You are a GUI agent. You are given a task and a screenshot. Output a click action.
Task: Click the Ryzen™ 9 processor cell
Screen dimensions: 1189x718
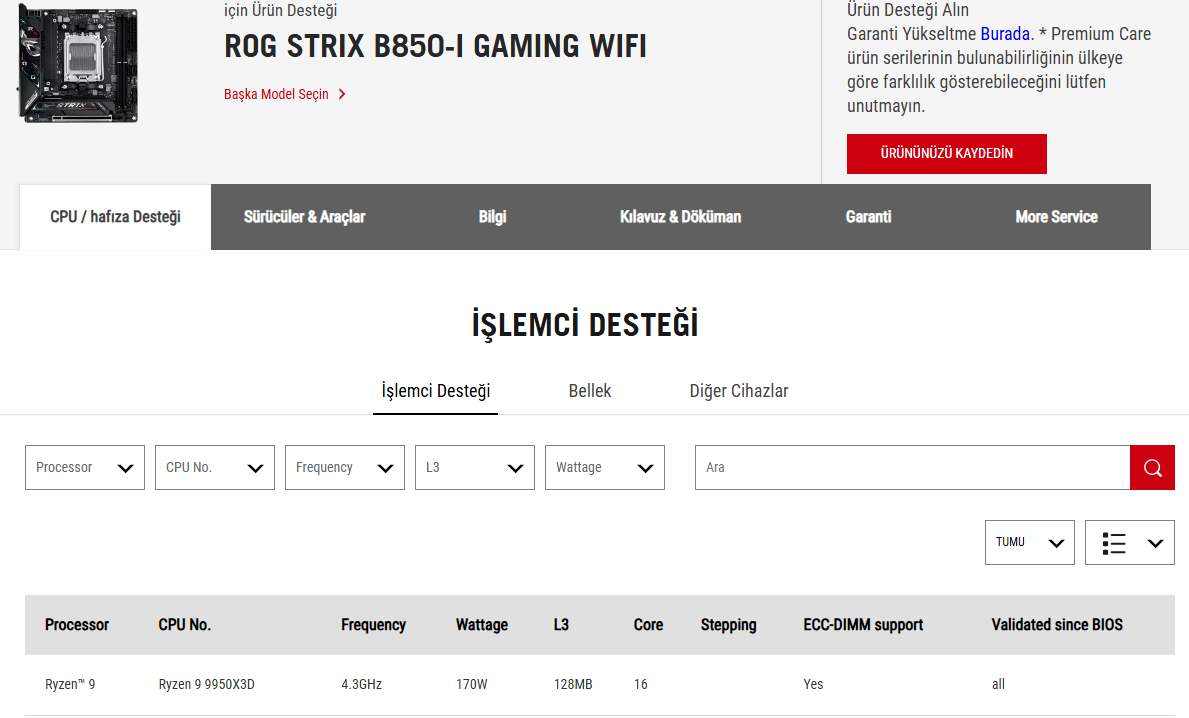(x=70, y=685)
